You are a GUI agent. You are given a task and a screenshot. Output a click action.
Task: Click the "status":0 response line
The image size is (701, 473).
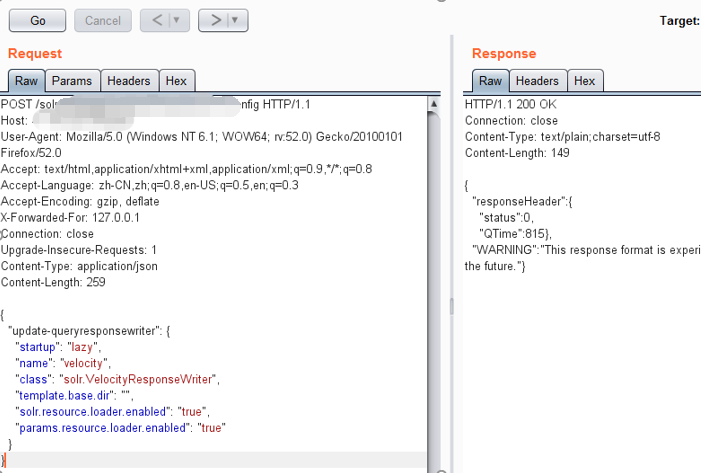507,218
